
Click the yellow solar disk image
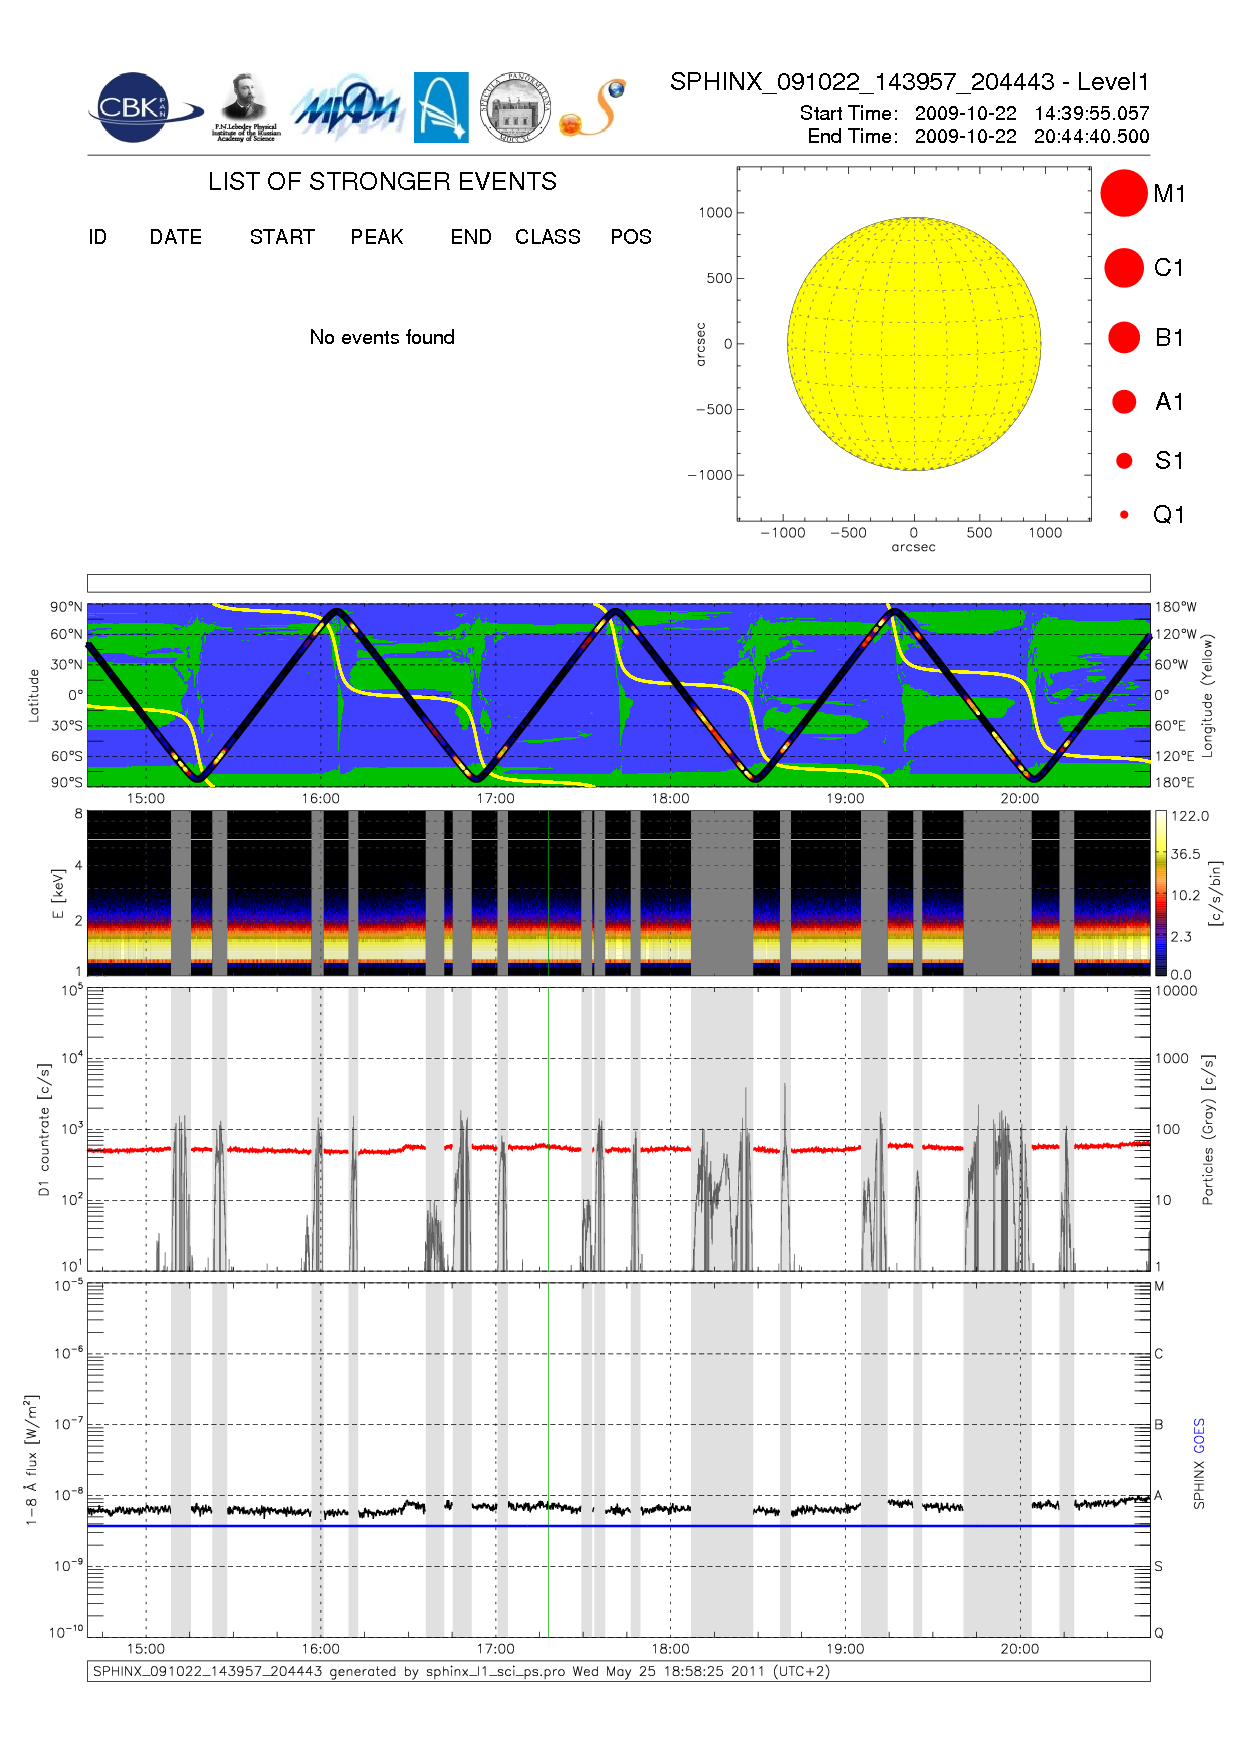pos(914,343)
